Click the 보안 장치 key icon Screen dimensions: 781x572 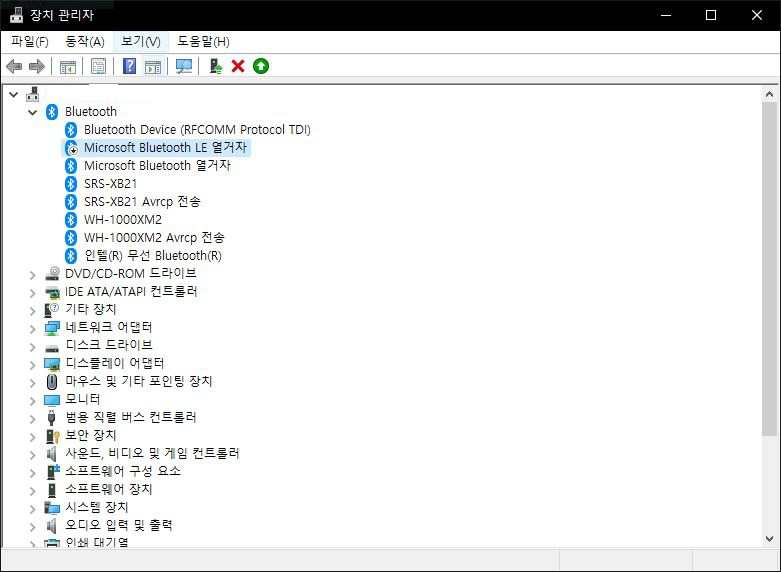(52, 436)
